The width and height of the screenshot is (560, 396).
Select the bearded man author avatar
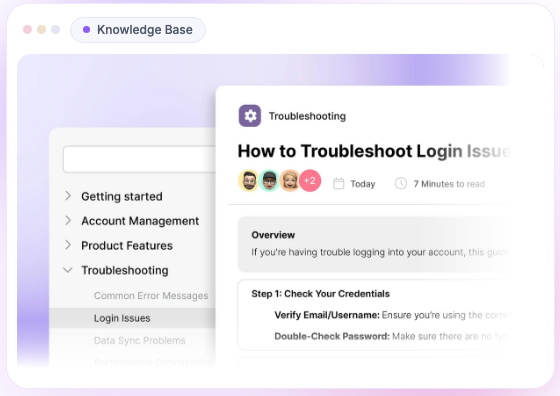249,181
